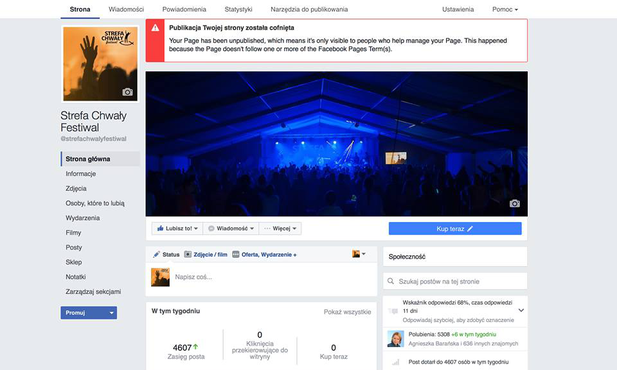617x370 pixels.
Task: Expand the Promuj button arrow
Action: pos(111,313)
